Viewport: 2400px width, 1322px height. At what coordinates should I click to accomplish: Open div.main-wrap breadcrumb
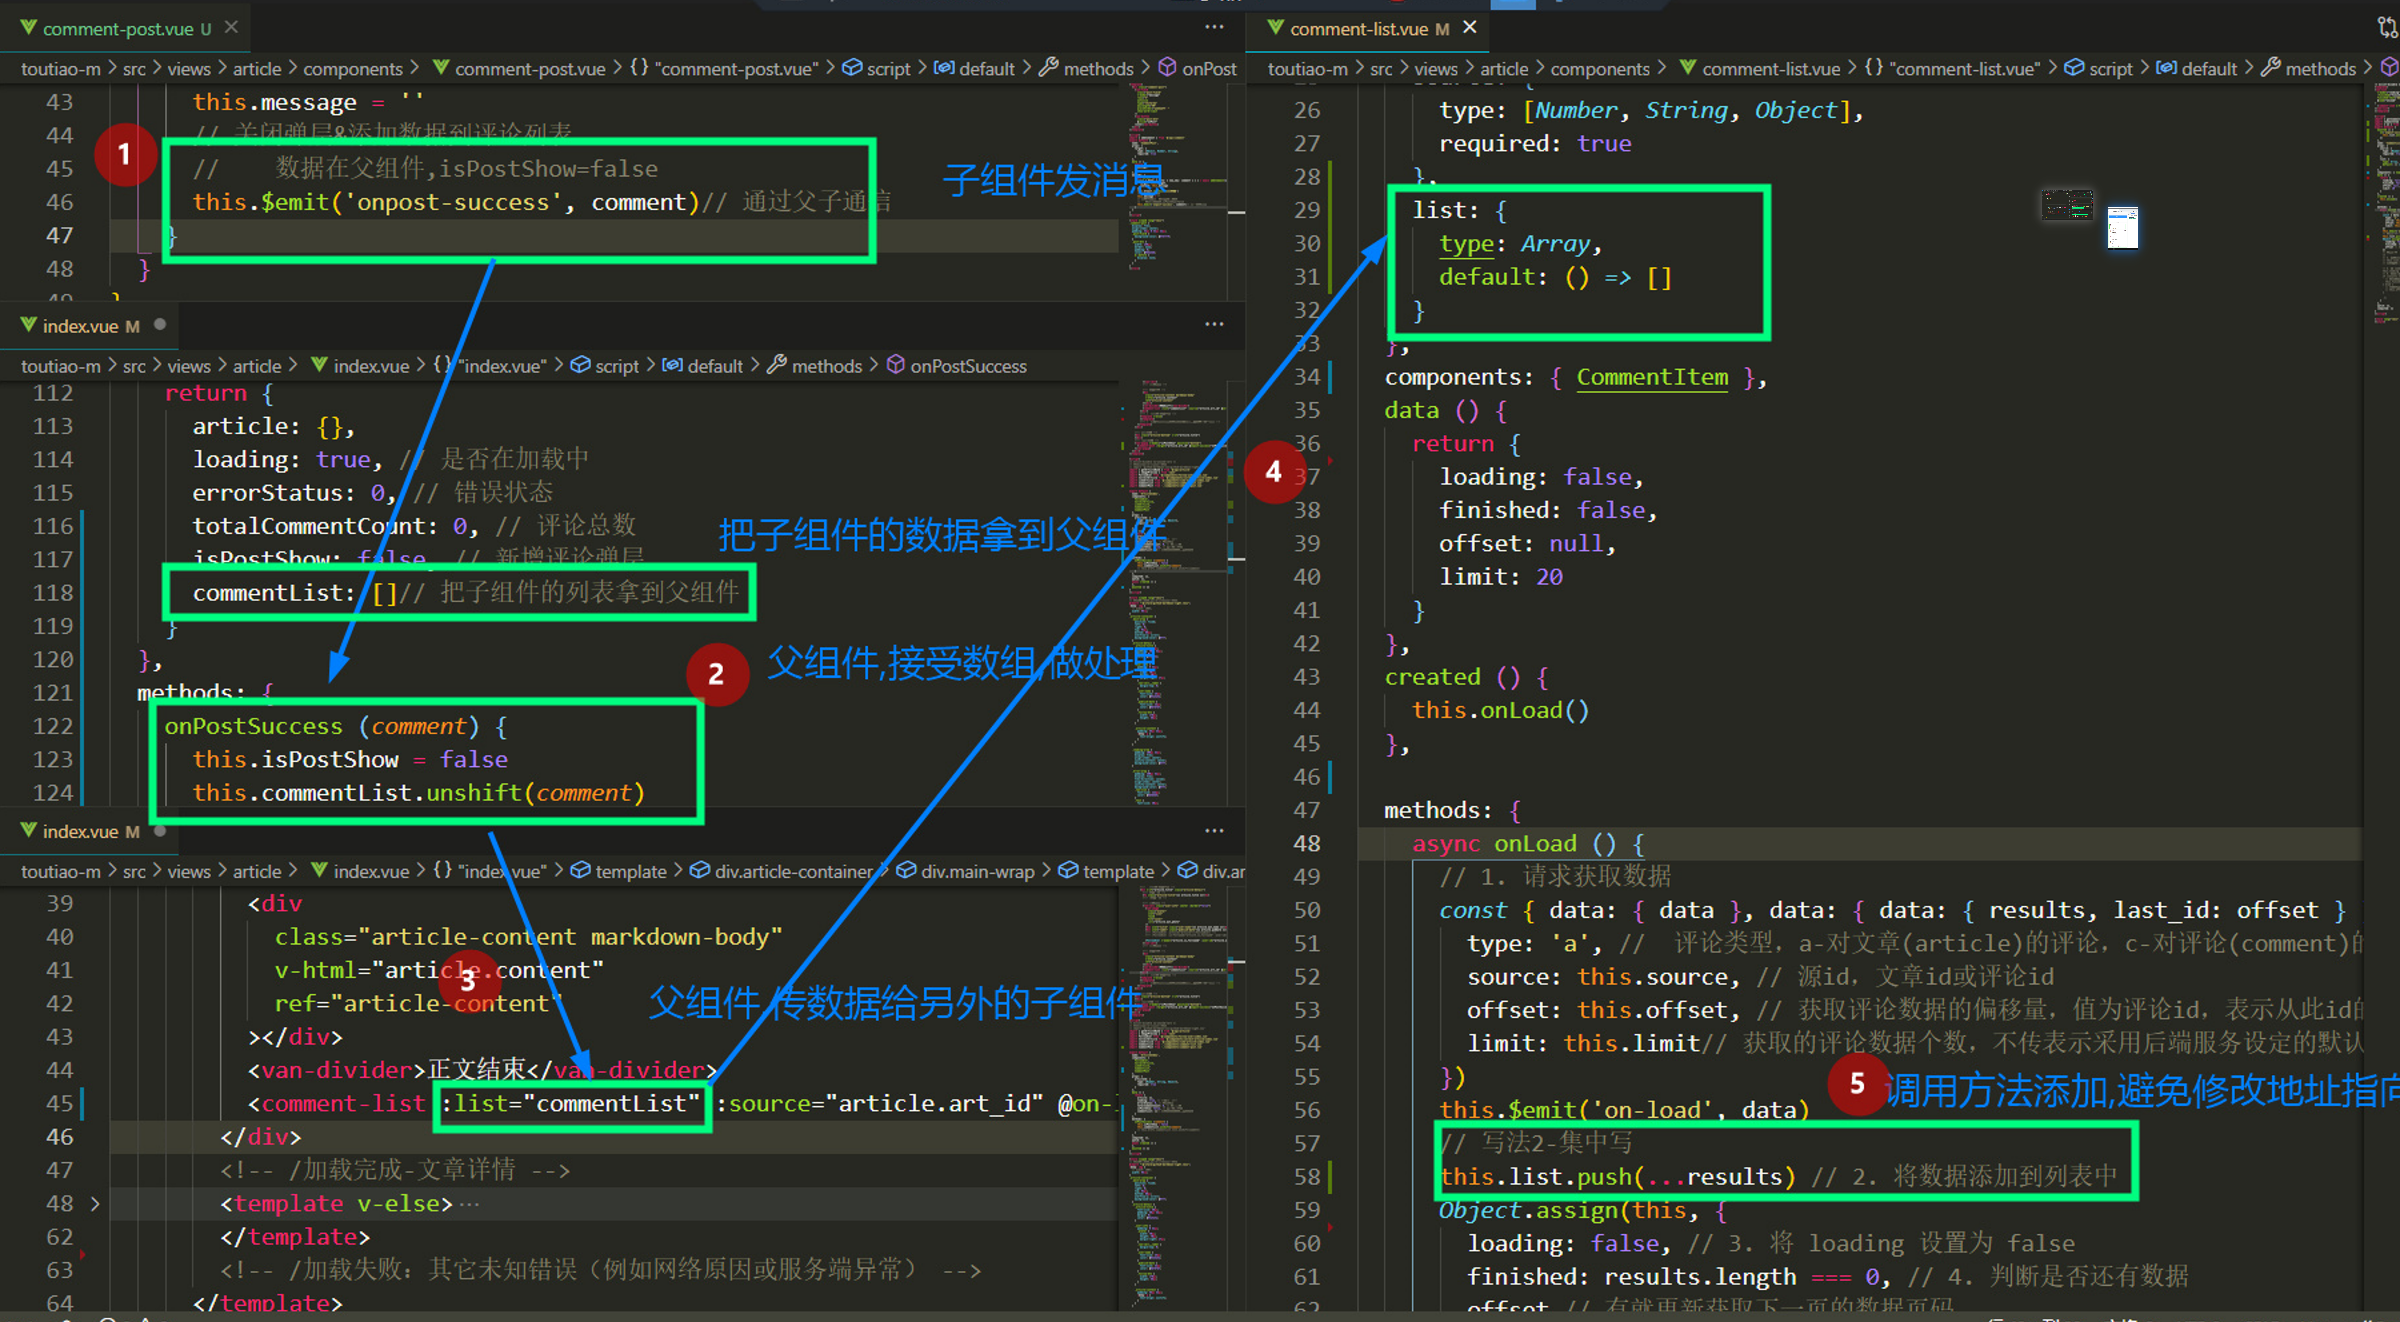[966, 871]
